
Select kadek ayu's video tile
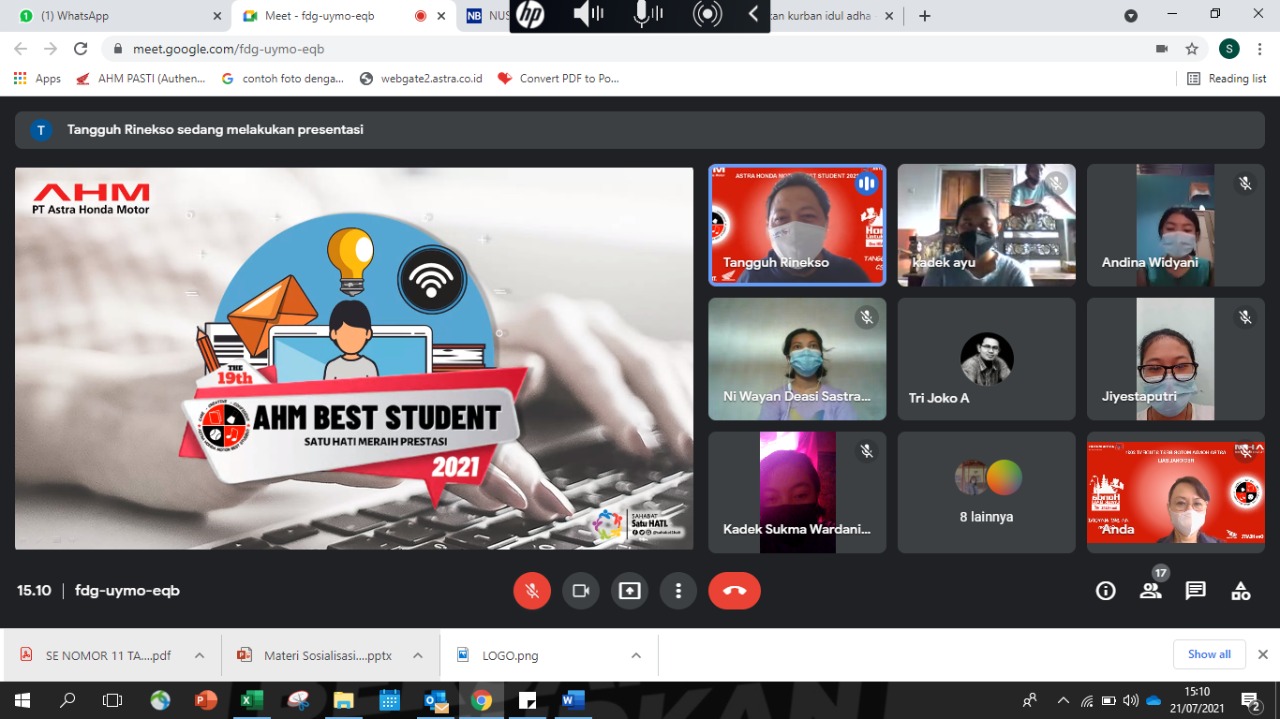[x=986, y=225]
